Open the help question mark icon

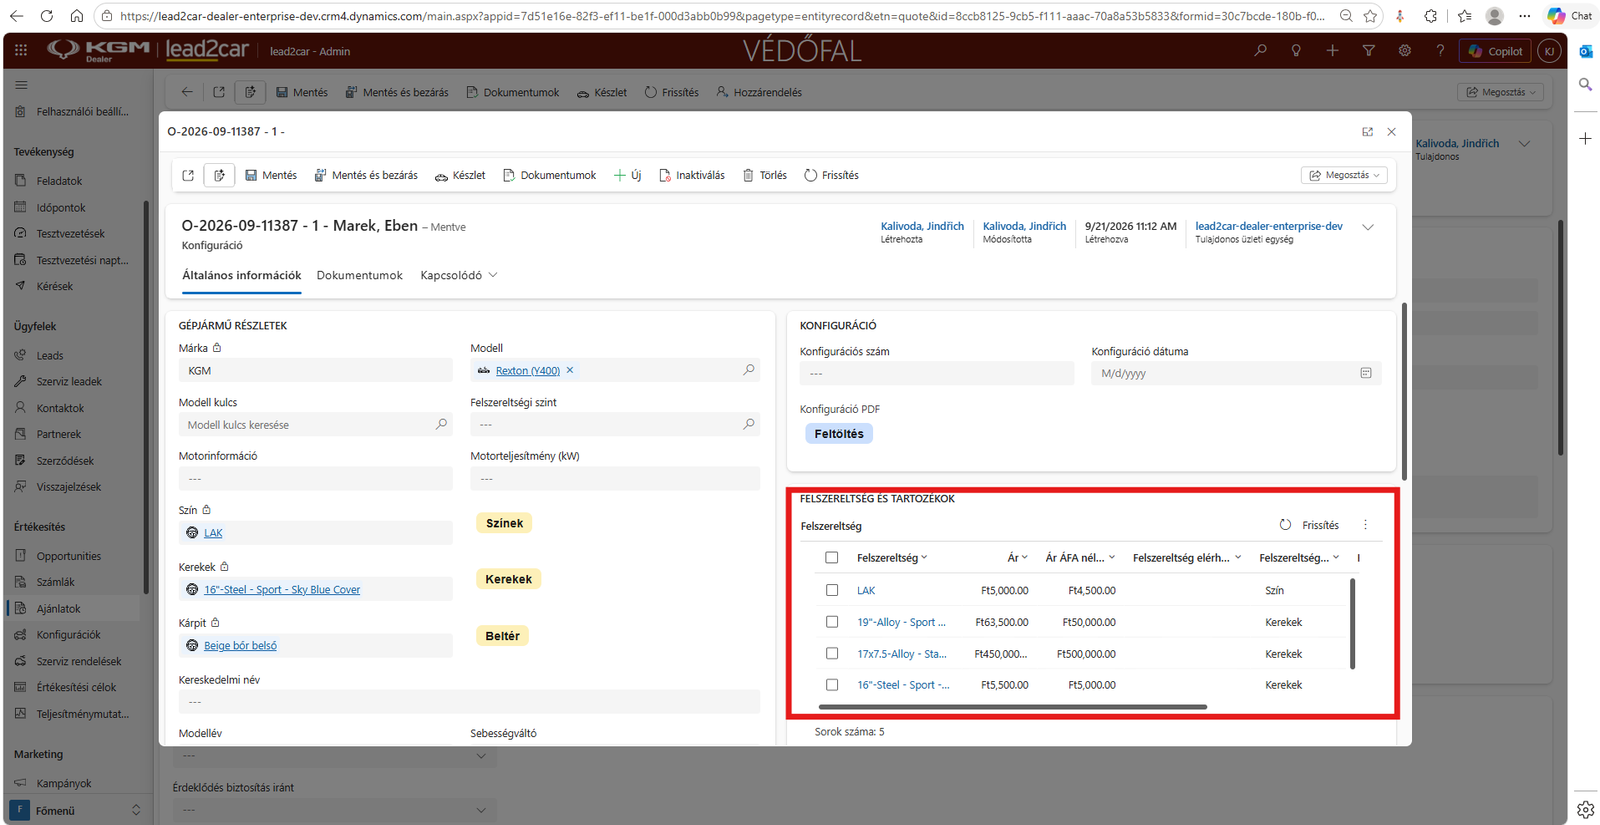pos(1440,50)
